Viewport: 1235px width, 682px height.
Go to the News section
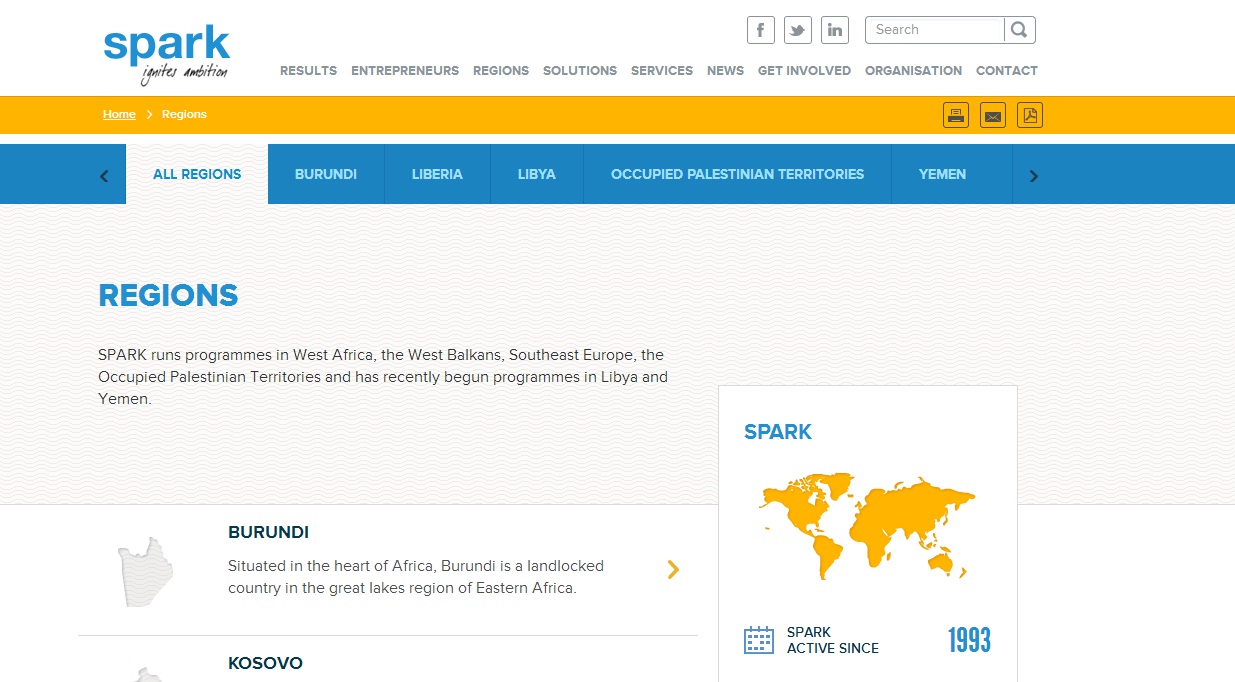click(x=725, y=71)
